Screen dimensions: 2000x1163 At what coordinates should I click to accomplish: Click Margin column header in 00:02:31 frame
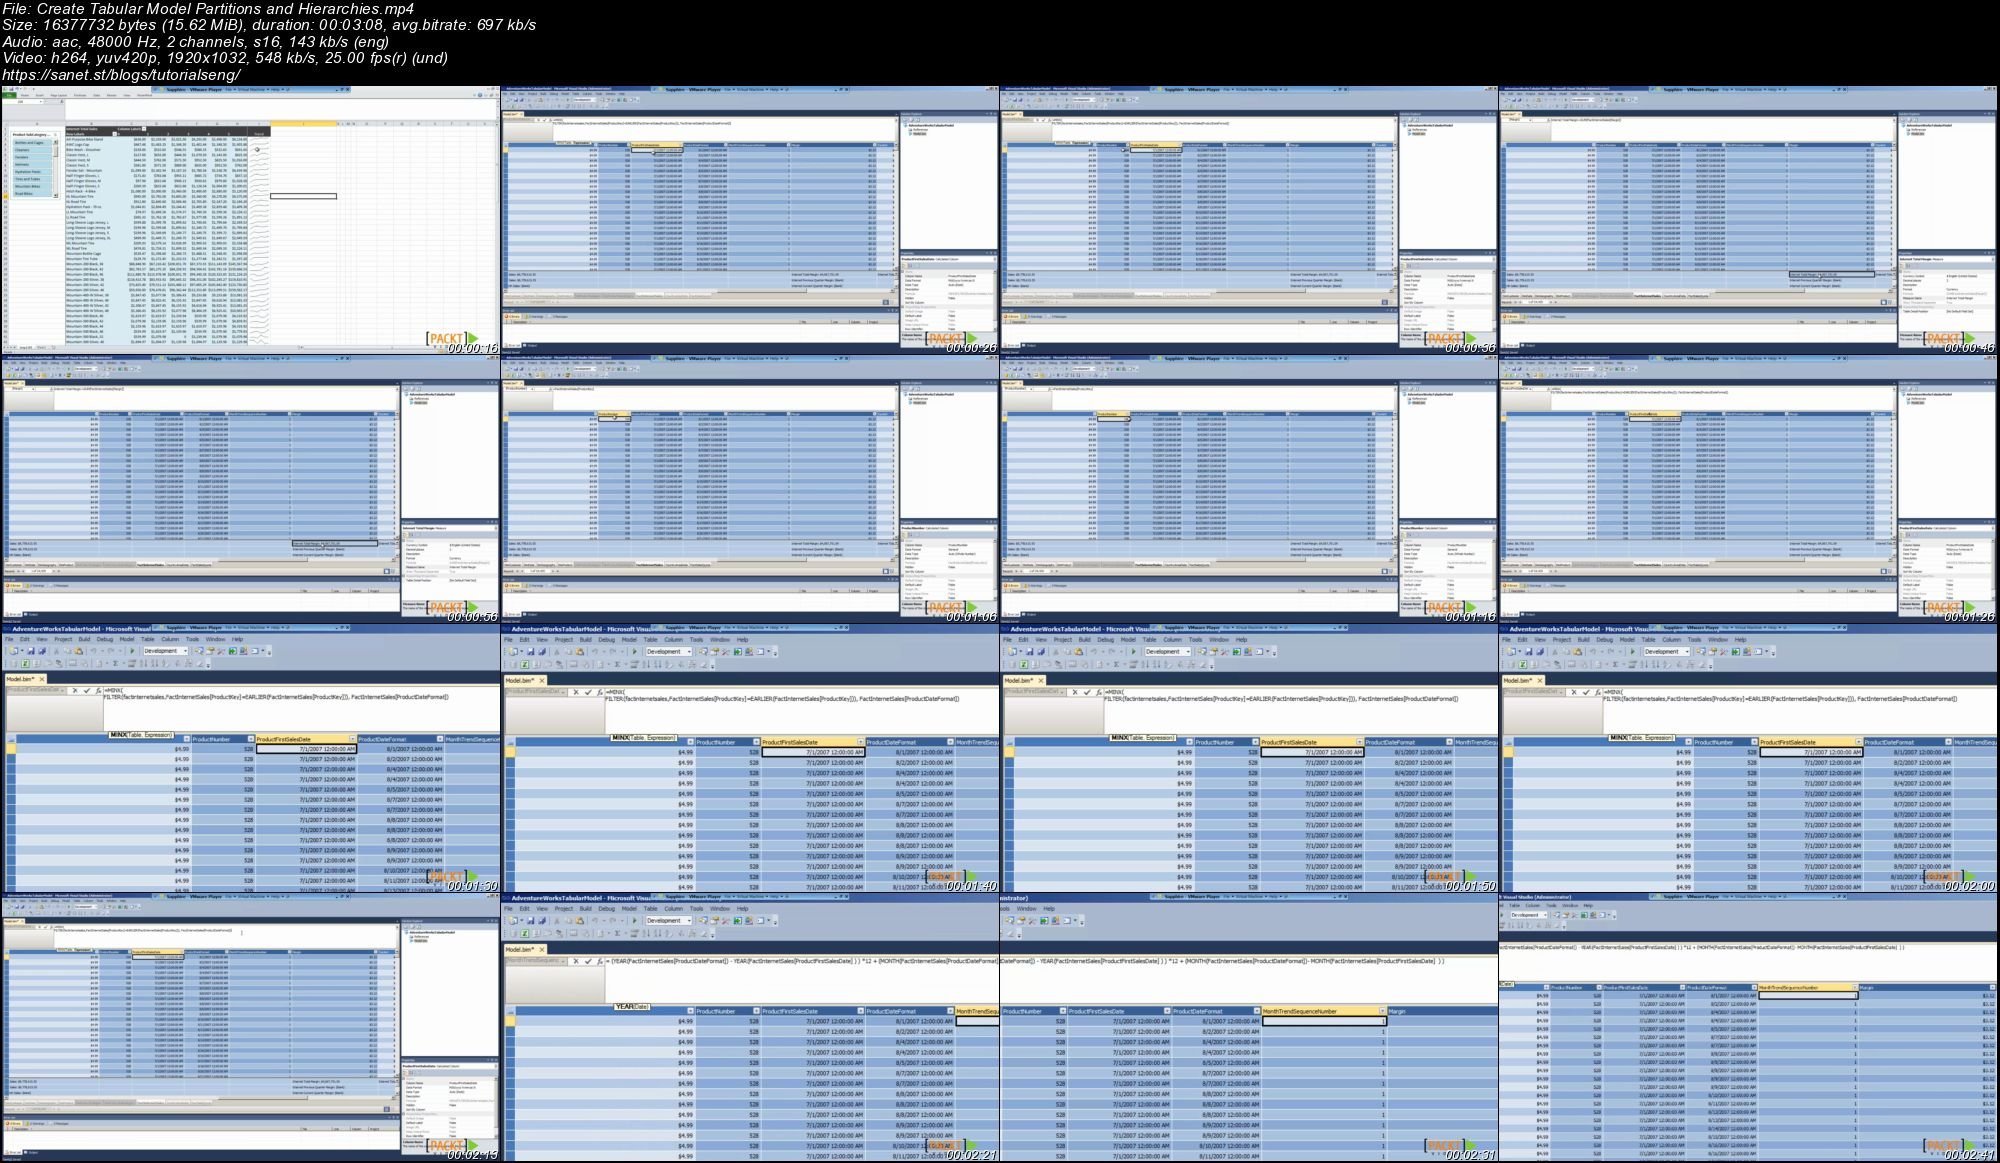pyautogui.click(x=1442, y=1011)
